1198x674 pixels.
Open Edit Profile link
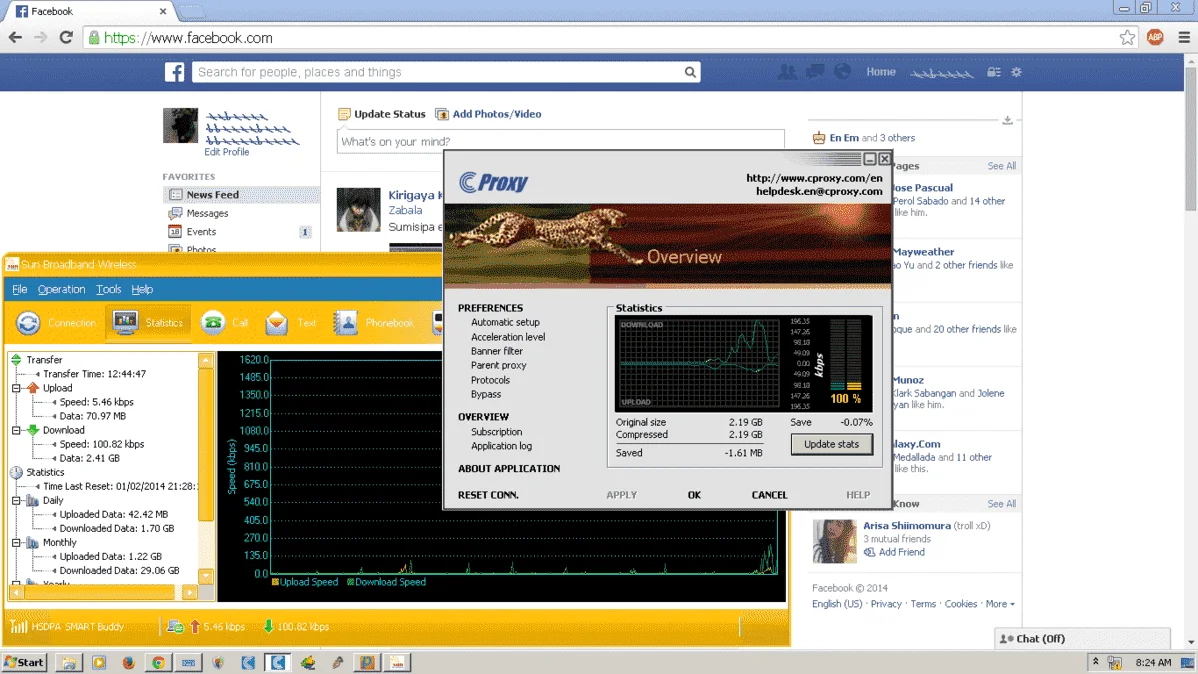(x=226, y=152)
